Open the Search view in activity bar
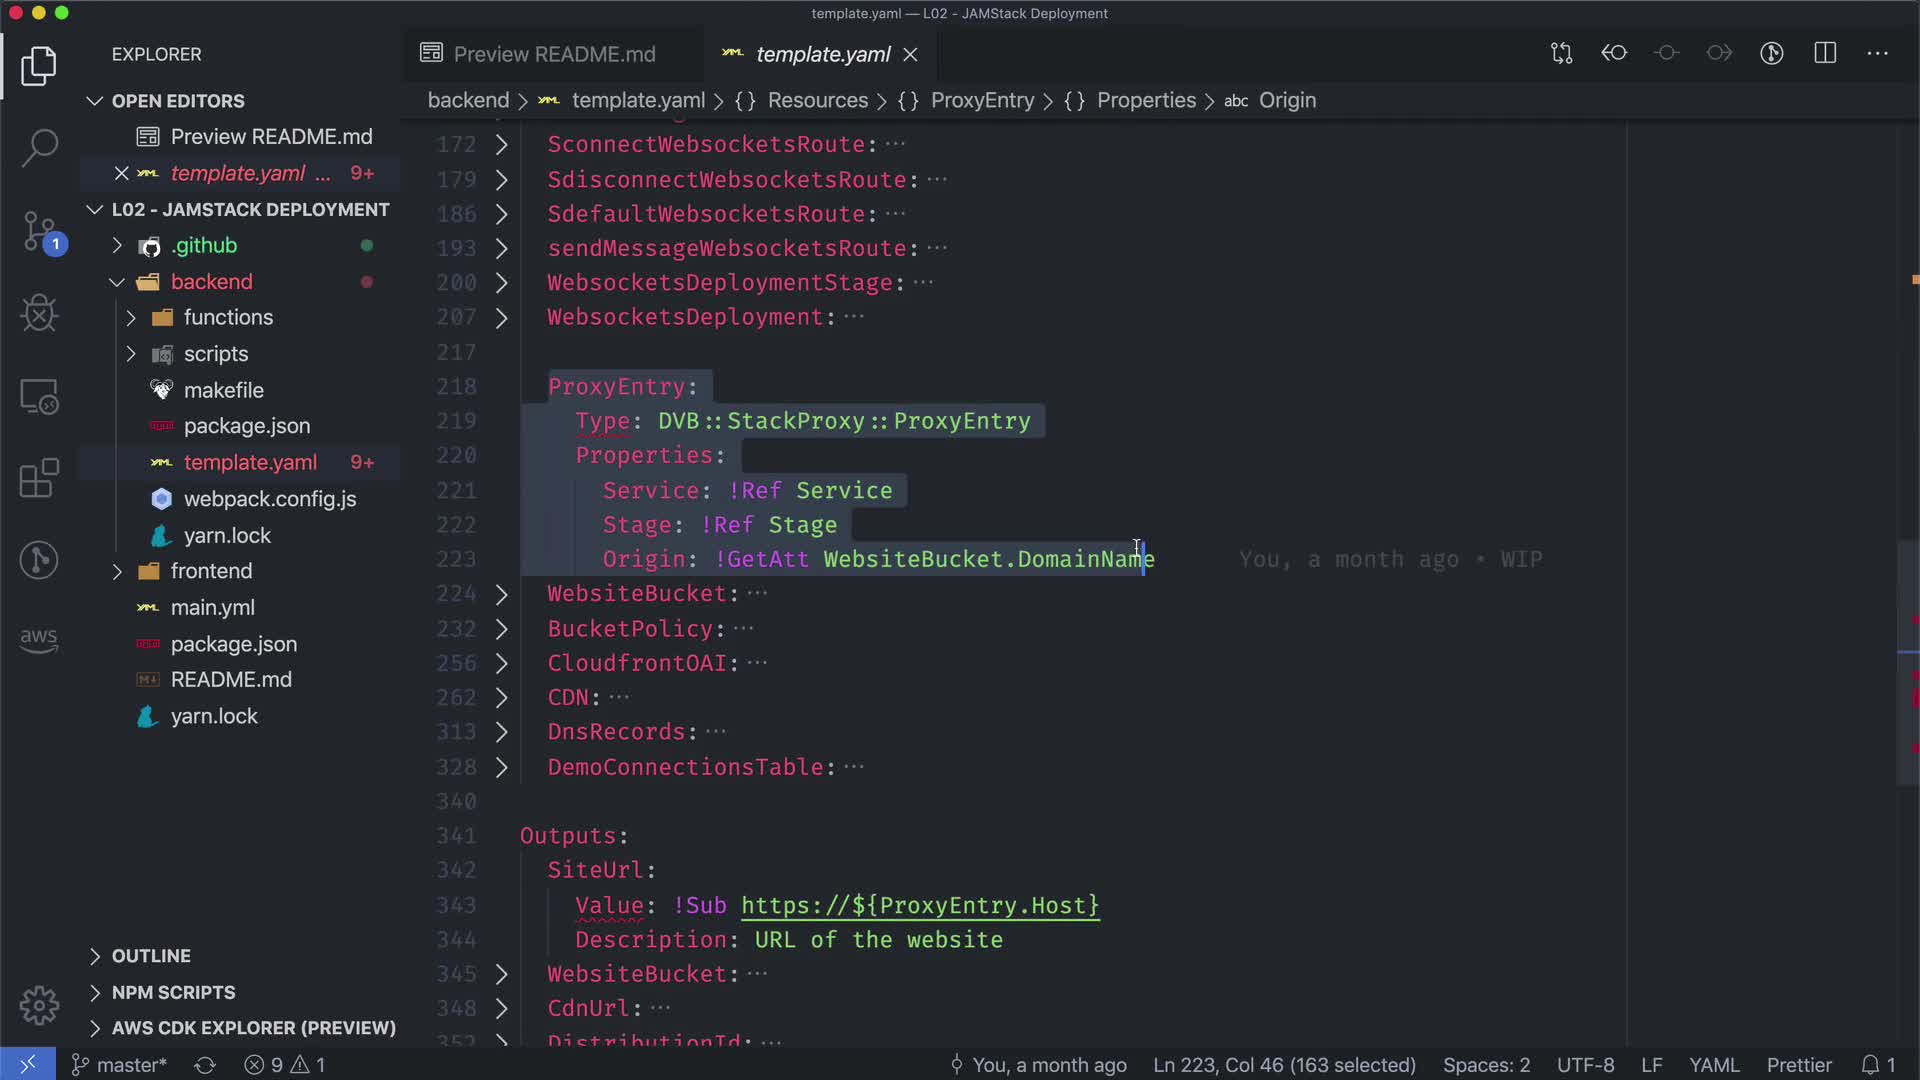Image resolution: width=1920 pixels, height=1080 pixels. click(39, 147)
